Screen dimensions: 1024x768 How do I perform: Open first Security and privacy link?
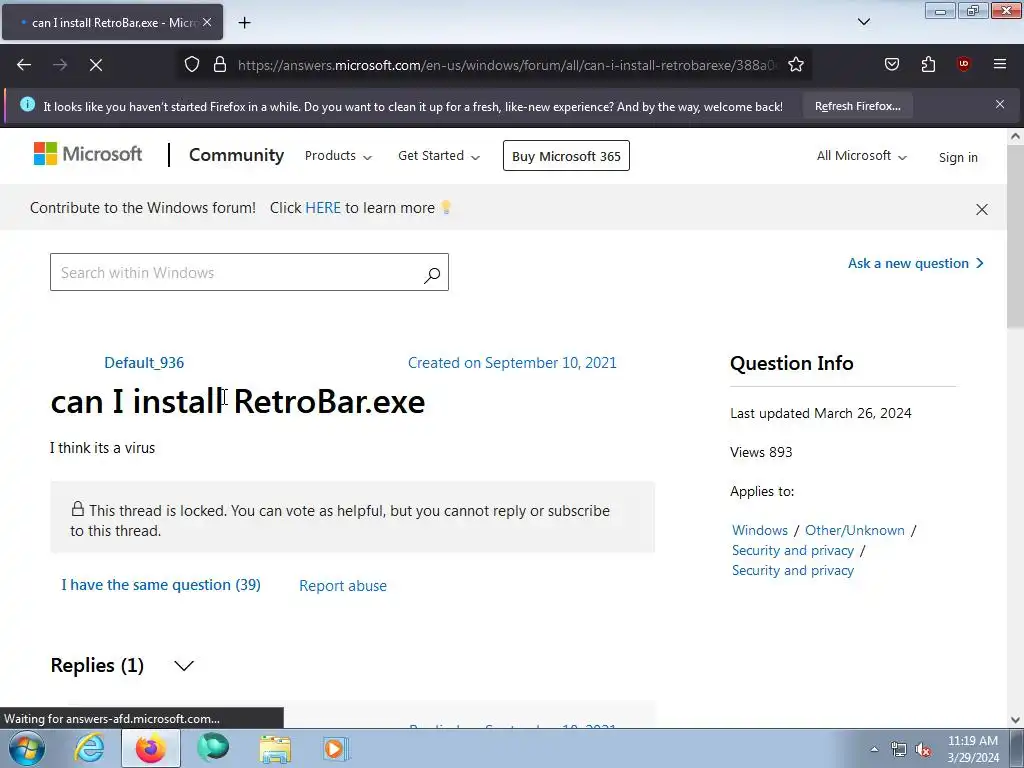click(x=793, y=551)
